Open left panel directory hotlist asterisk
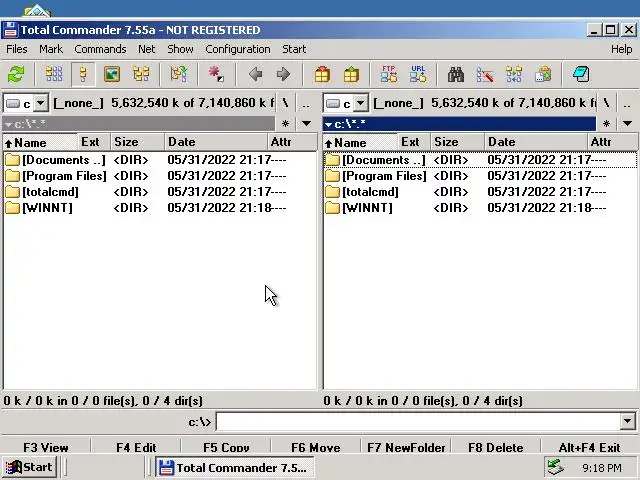 click(x=286, y=124)
